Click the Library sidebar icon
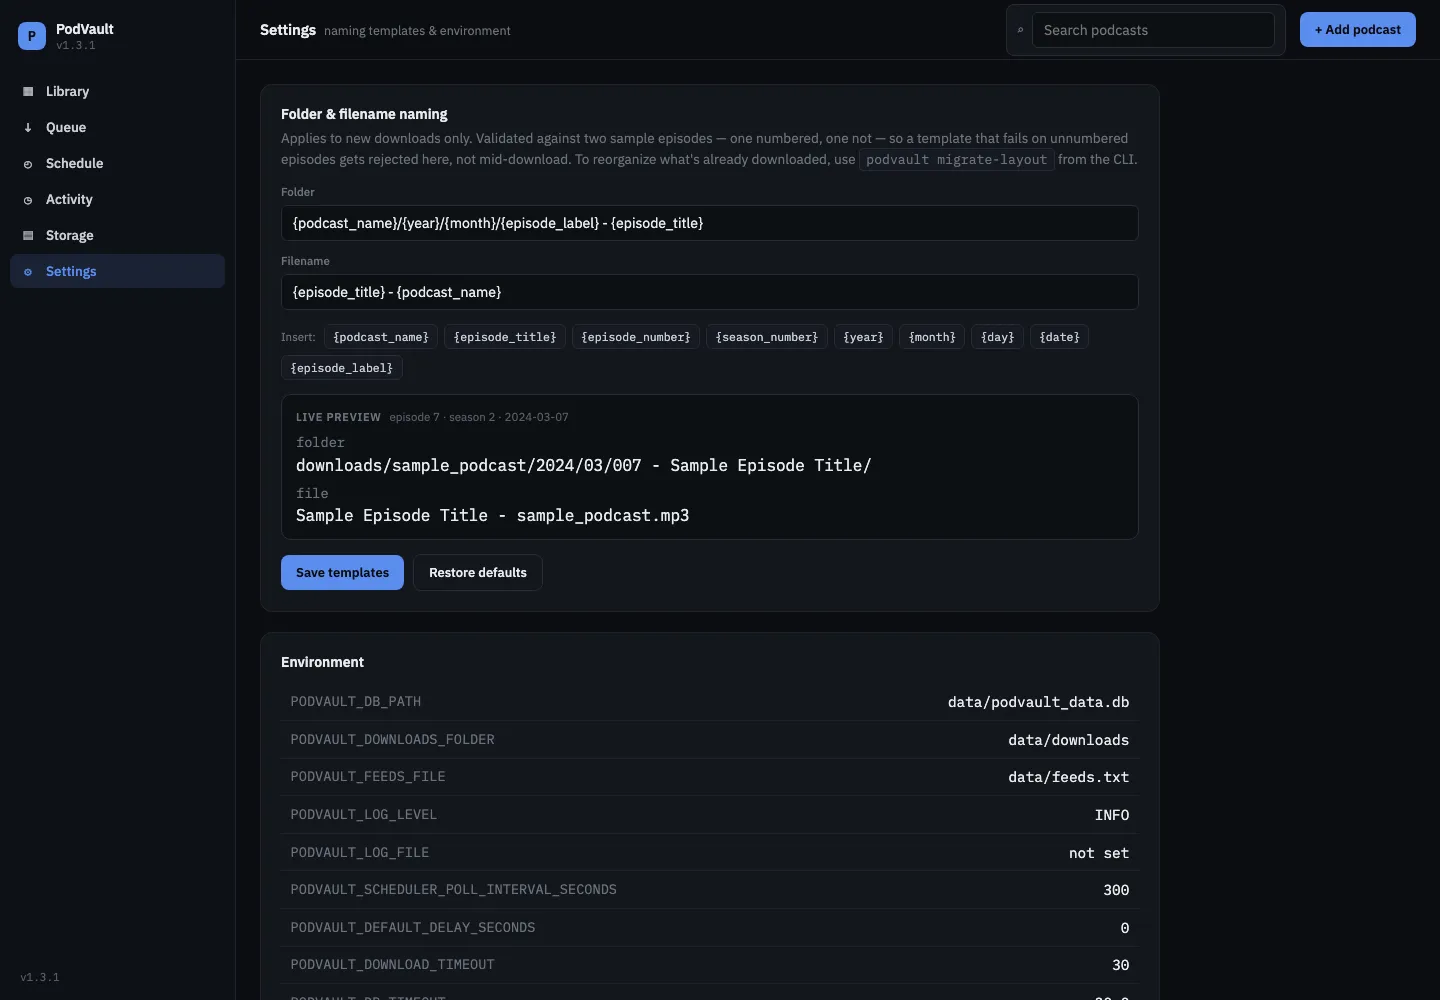 tap(28, 91)
